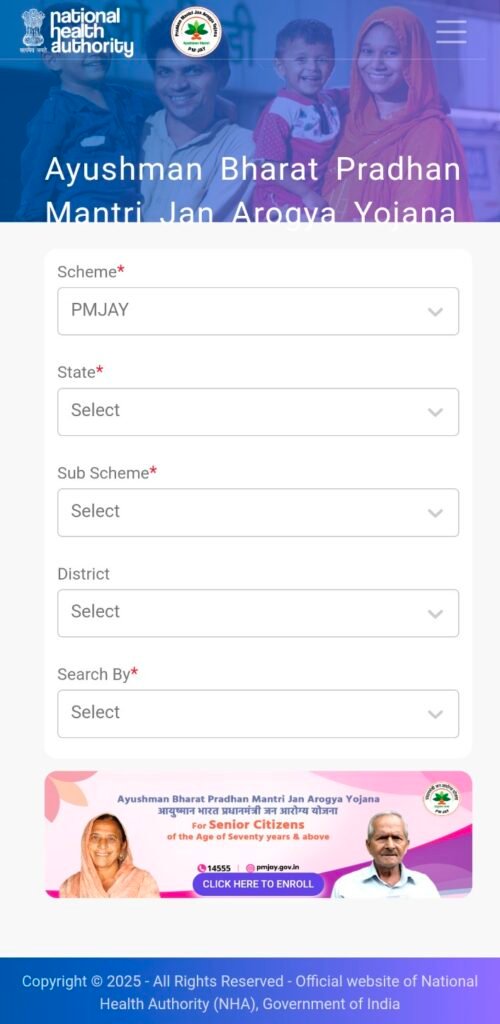Click the Ayushman Bharat page heading text
This screenshot has height=1024, width=500.
pyautogui.click(x=253, y=191)
